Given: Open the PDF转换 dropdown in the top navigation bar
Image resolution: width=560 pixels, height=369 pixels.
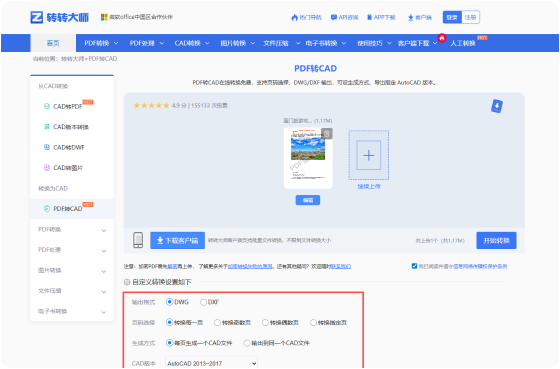Looking at the screenshot, I should click(101, 43).
